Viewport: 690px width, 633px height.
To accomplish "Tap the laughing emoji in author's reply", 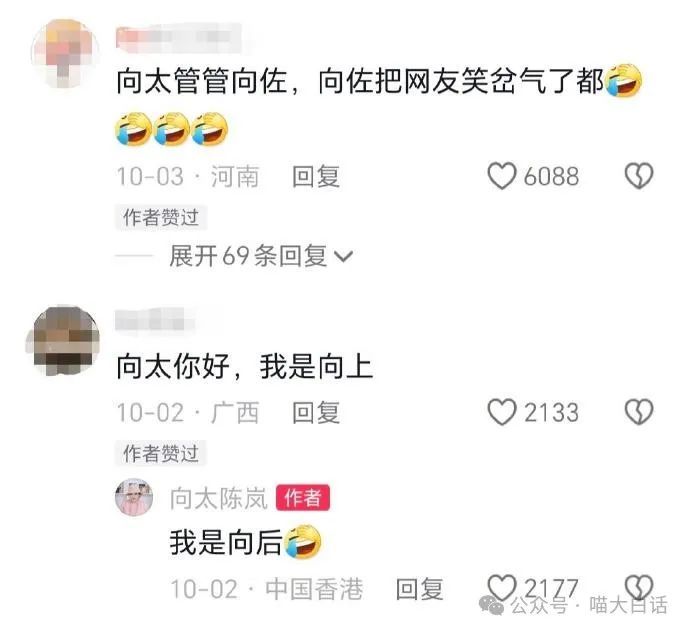I will tap(303, 542).
